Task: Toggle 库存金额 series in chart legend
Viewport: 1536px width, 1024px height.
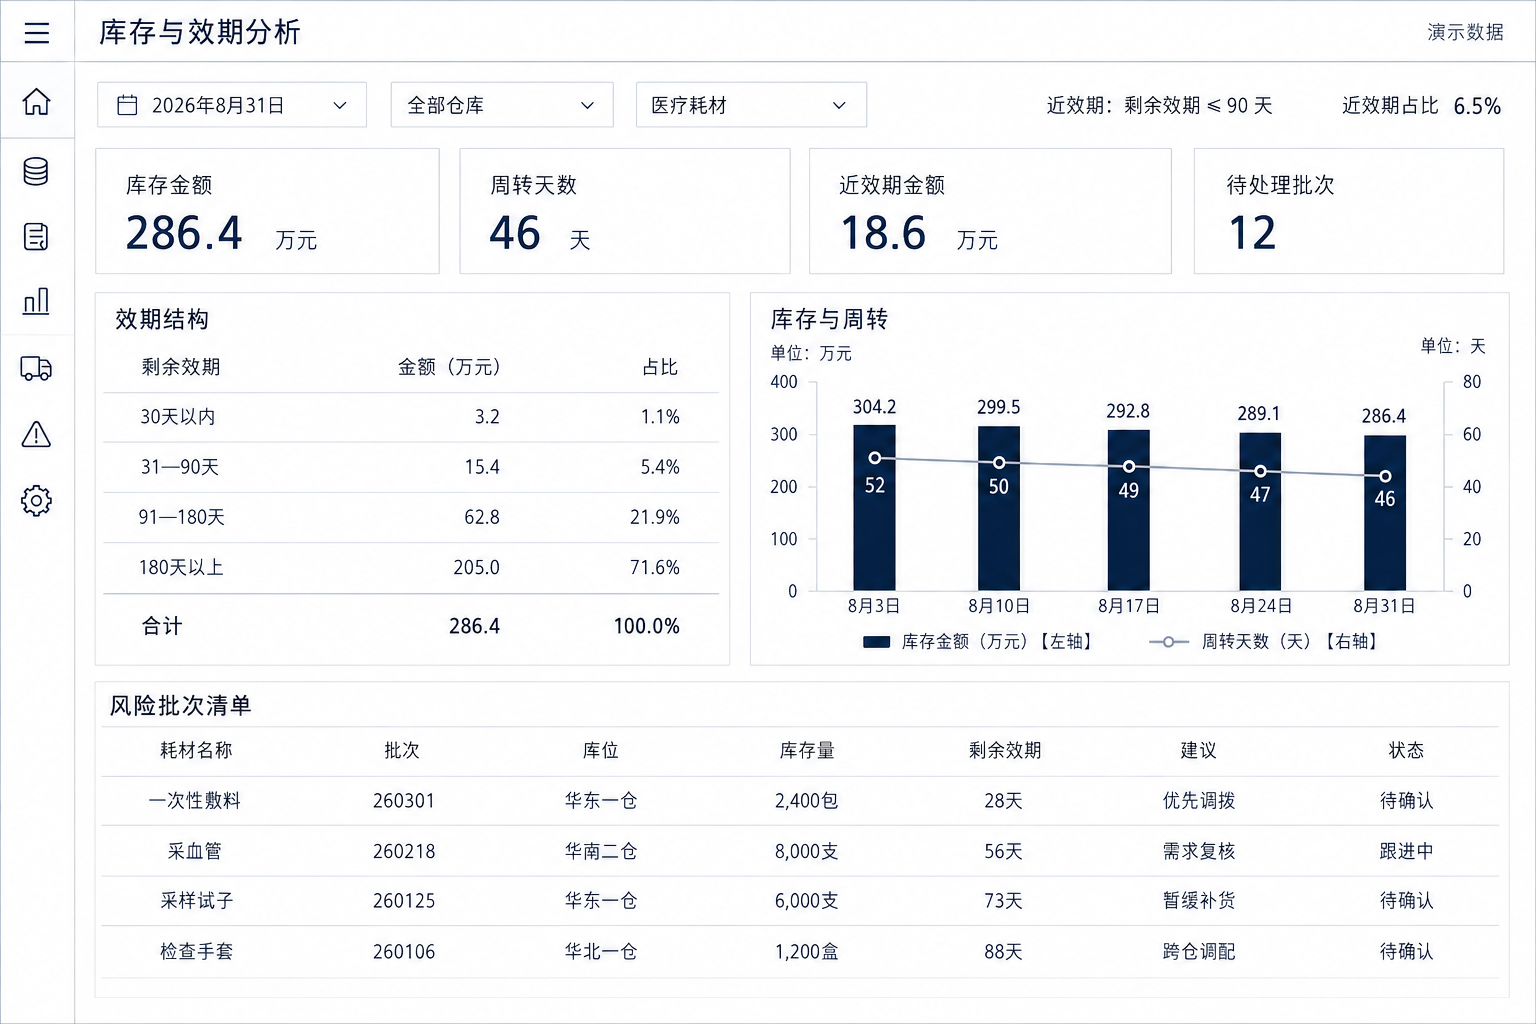Action: 977,641
